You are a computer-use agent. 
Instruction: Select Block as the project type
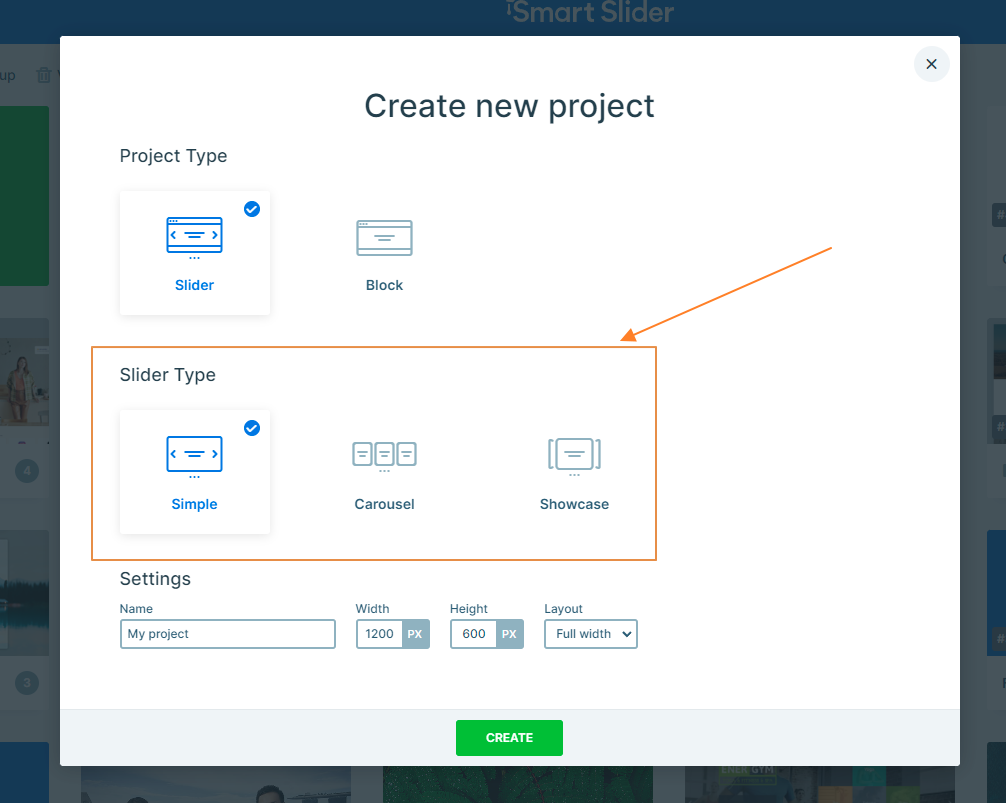tap(384, 253)
